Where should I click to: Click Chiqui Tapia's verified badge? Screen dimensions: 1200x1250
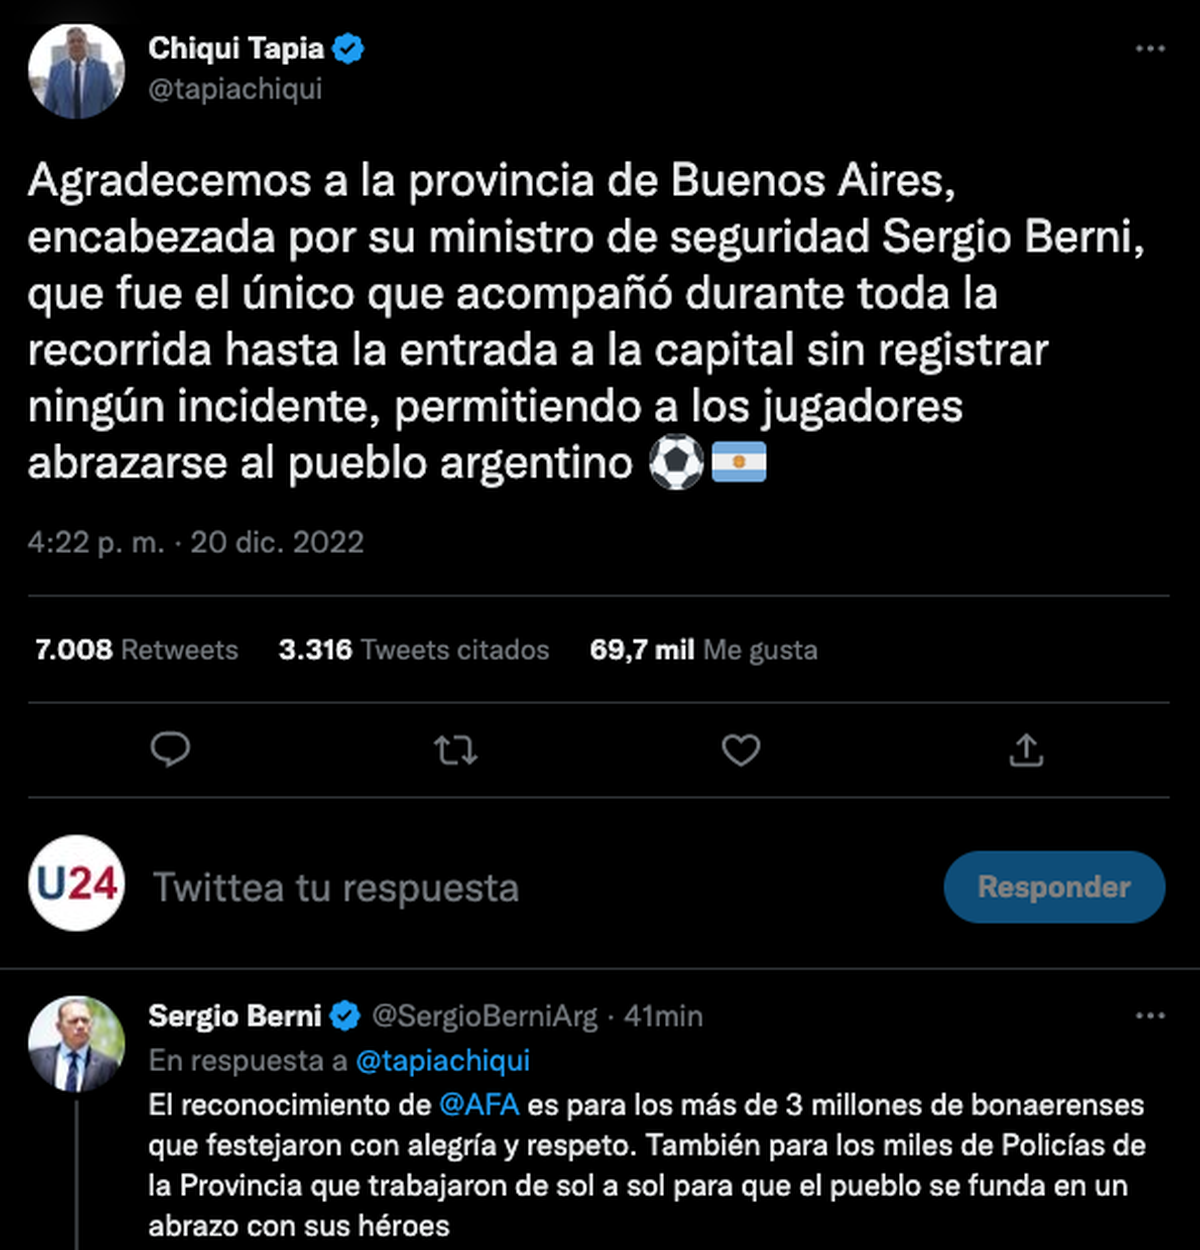click(x=348, y=48)
